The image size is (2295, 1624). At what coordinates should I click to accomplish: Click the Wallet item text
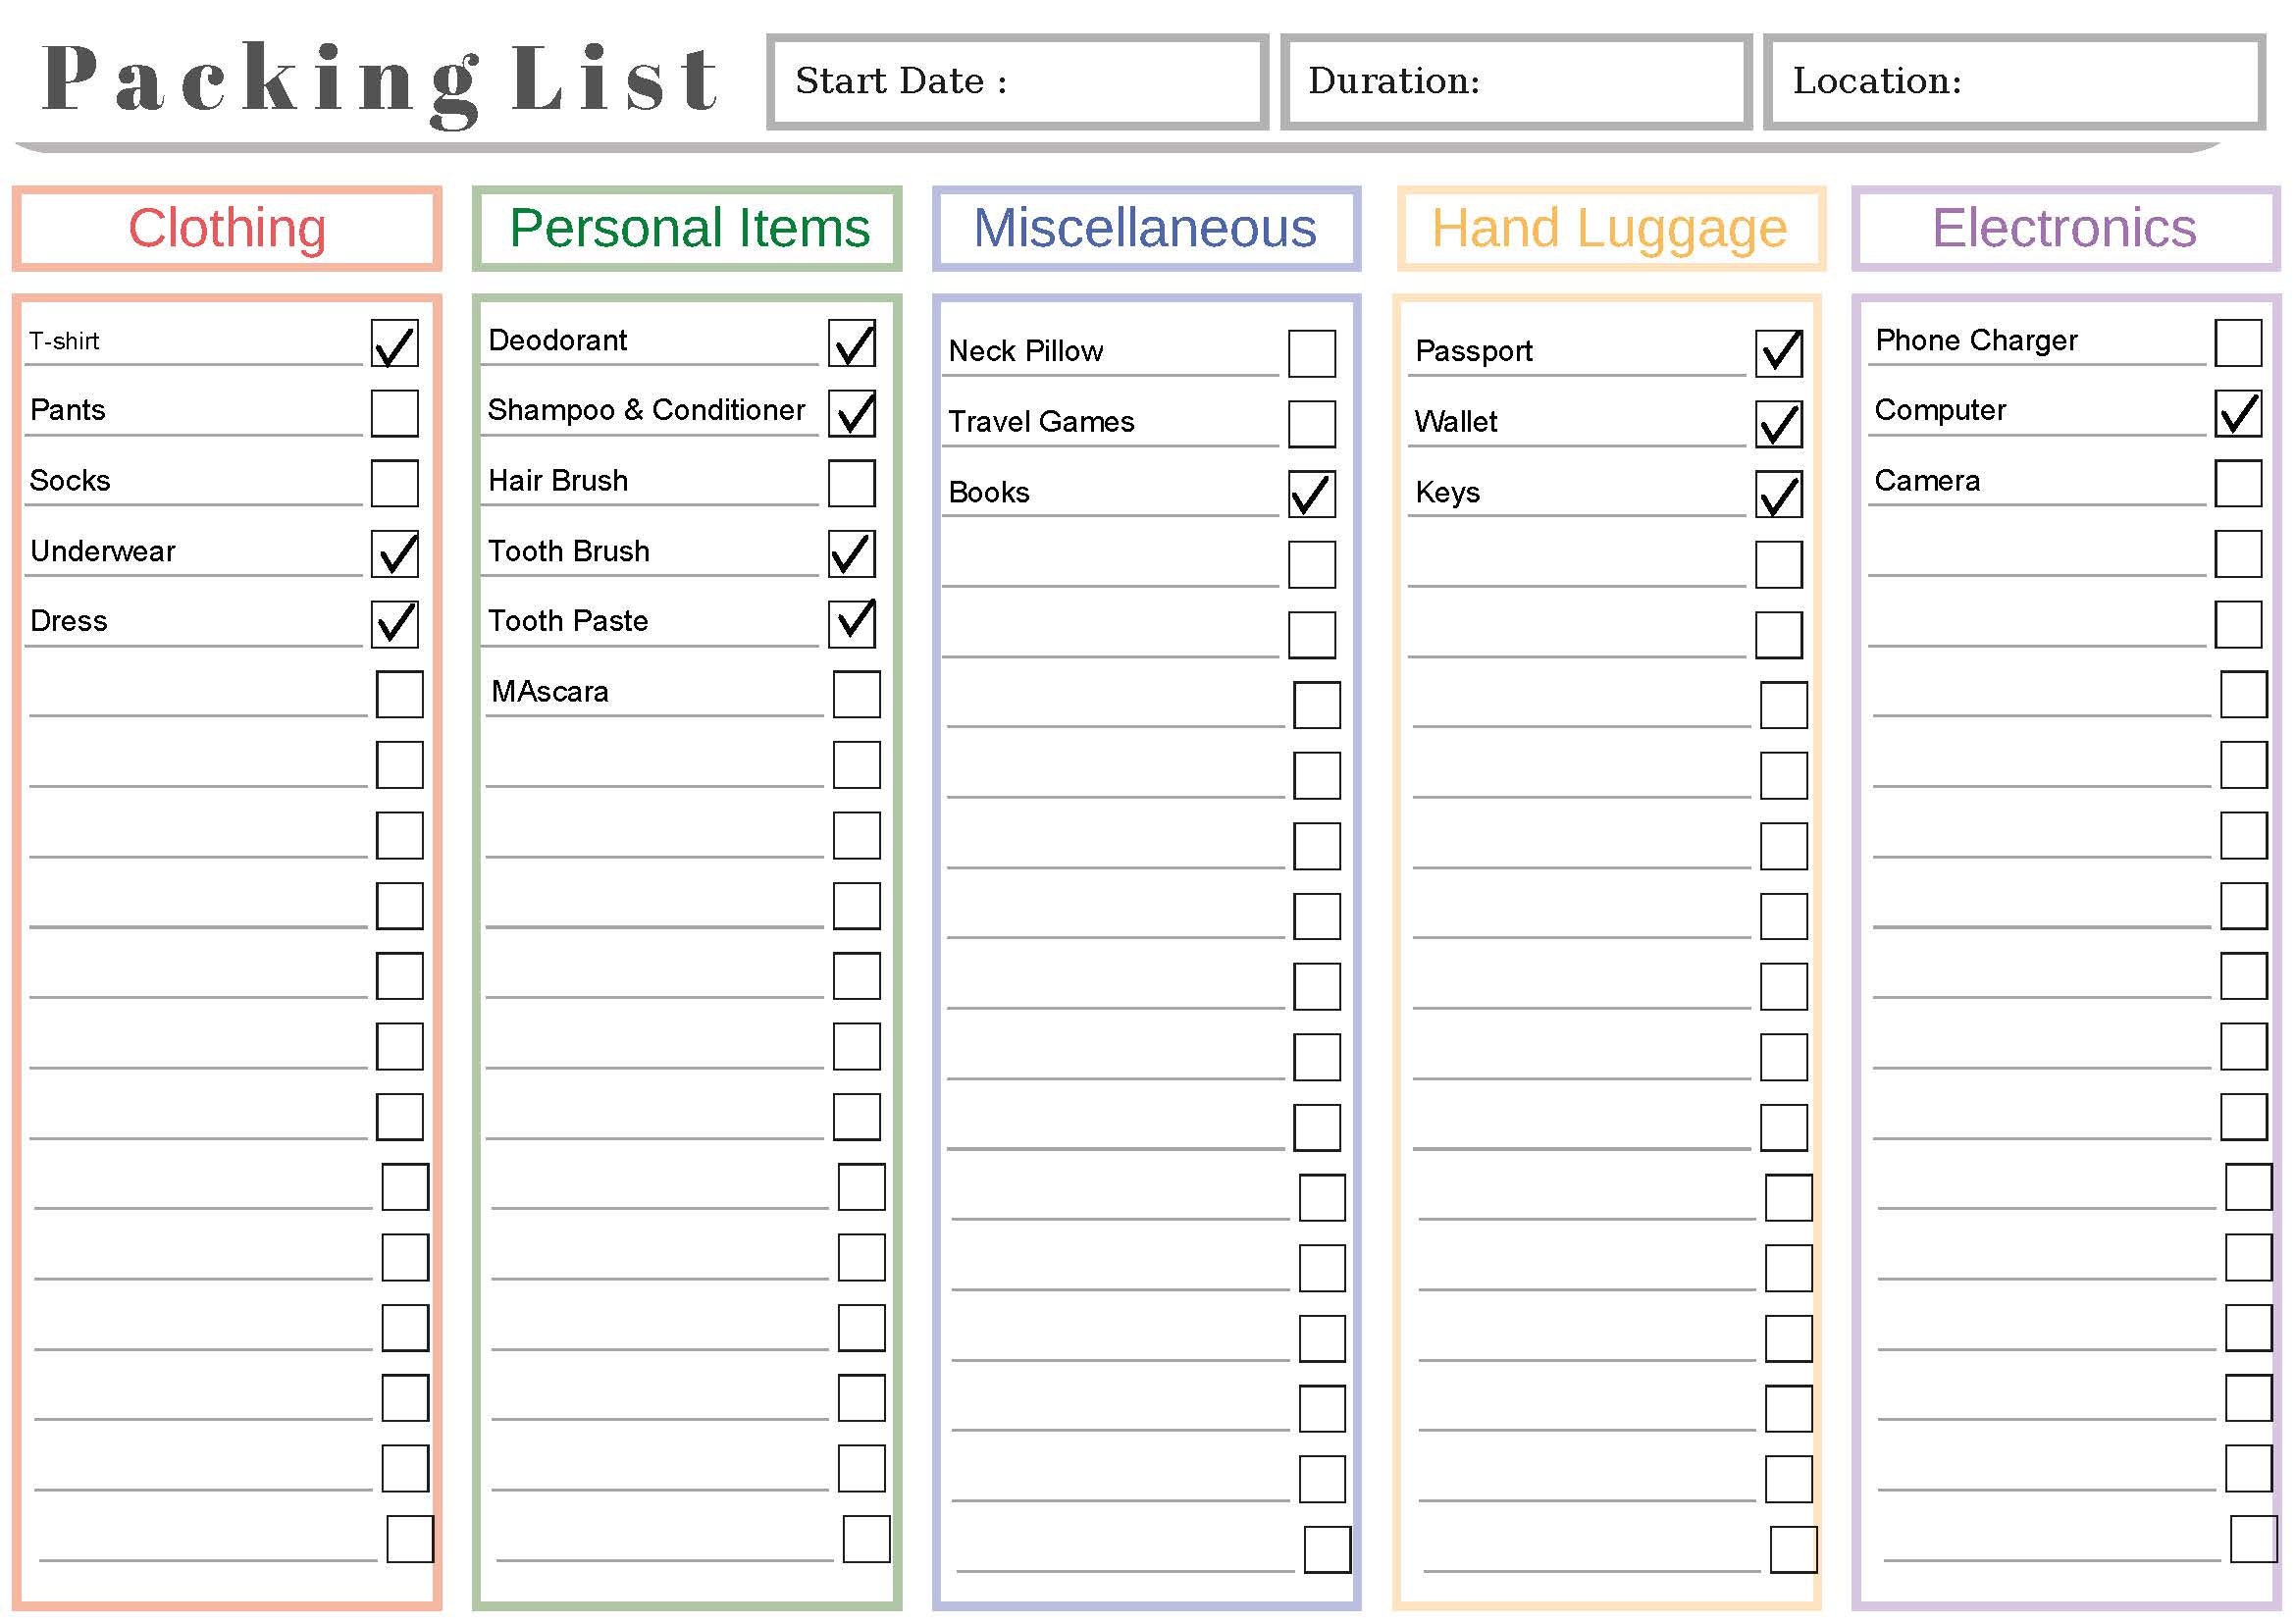click(x=1456, y=422)
